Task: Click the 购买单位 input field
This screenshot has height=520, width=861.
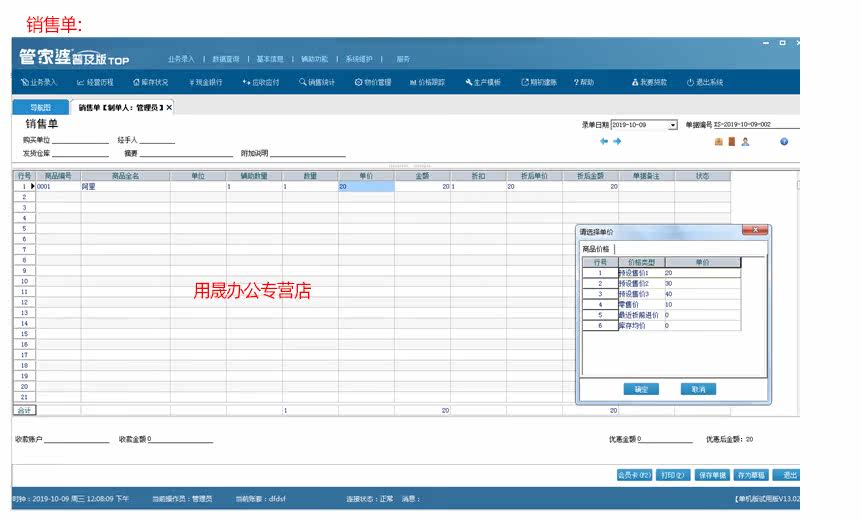Action: (81, 140)
